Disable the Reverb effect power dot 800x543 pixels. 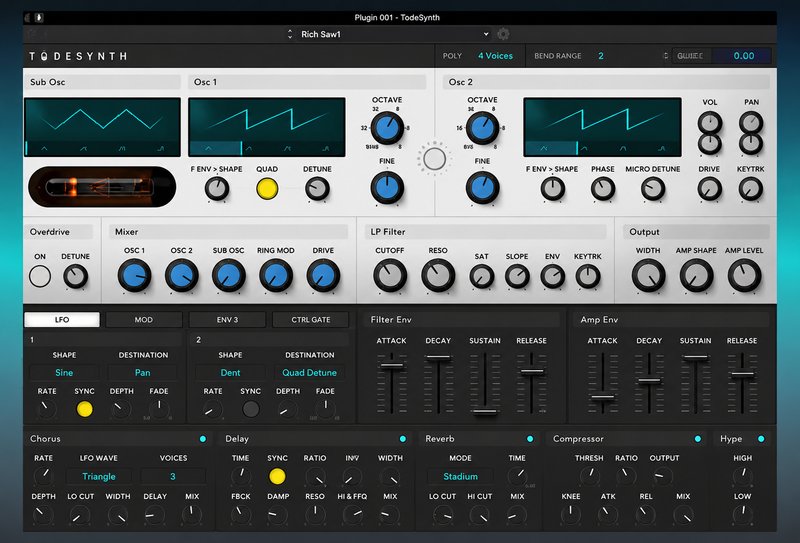(530, 439)
